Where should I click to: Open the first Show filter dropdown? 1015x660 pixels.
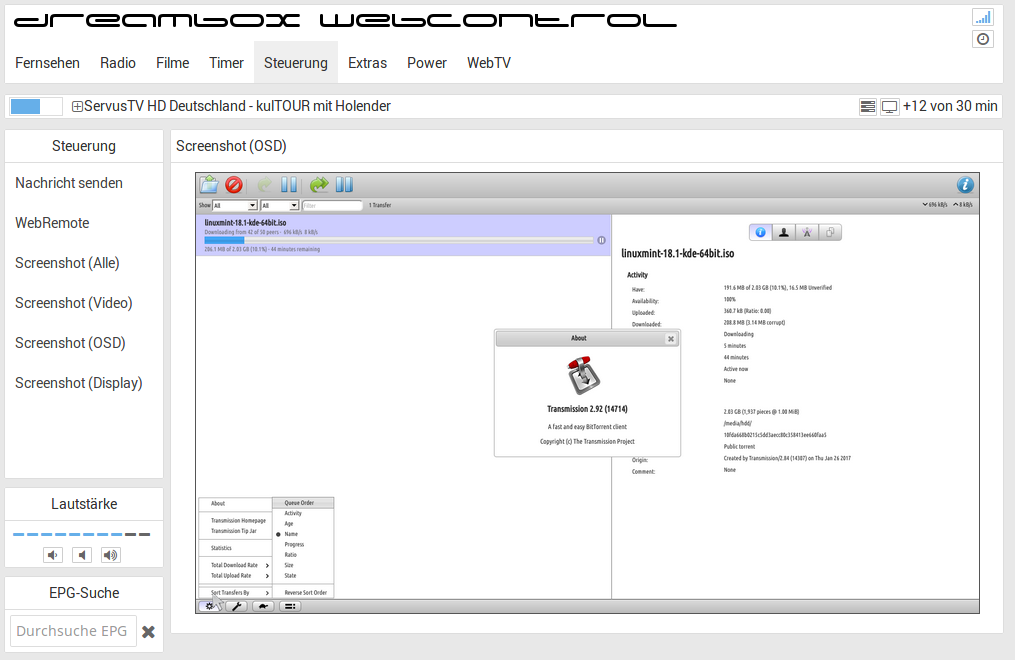click(234, 205)
